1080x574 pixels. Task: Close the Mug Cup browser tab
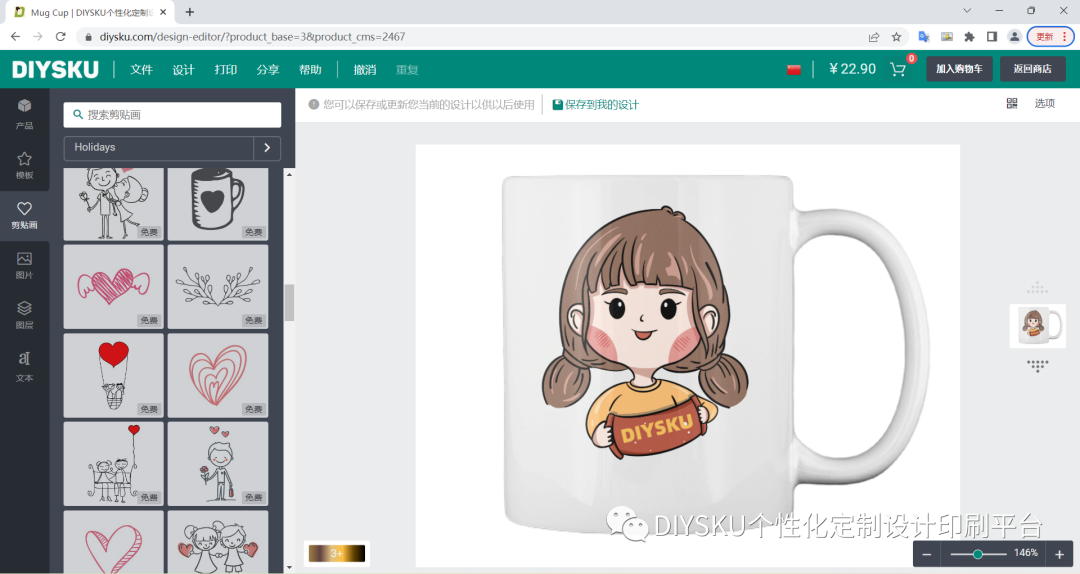[x=163, y=12]
